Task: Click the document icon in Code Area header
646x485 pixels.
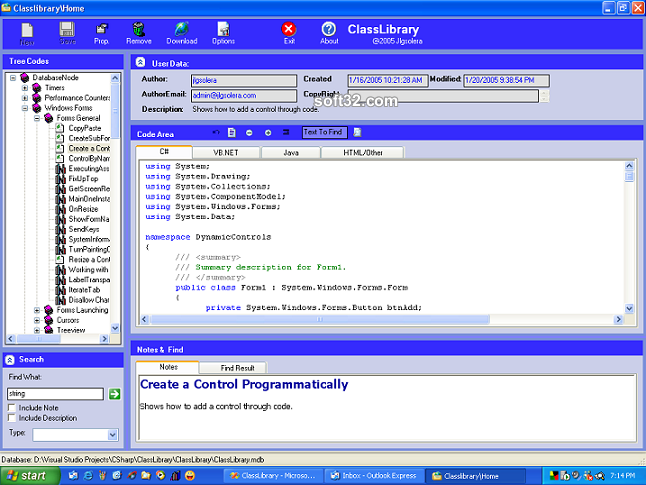Action: 232,132
